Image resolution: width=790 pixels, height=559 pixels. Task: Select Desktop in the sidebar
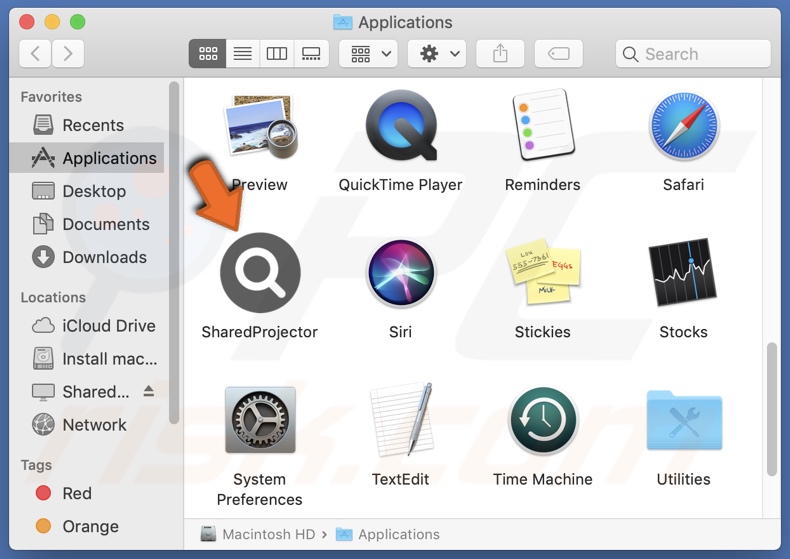[87, 191]
